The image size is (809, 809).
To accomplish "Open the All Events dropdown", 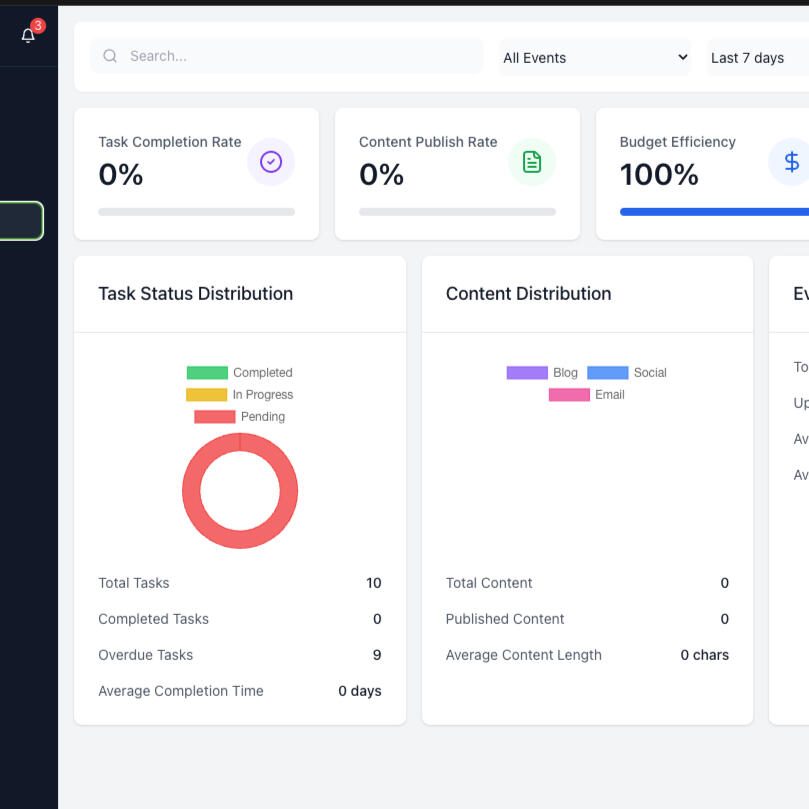I will coord(595,58).
